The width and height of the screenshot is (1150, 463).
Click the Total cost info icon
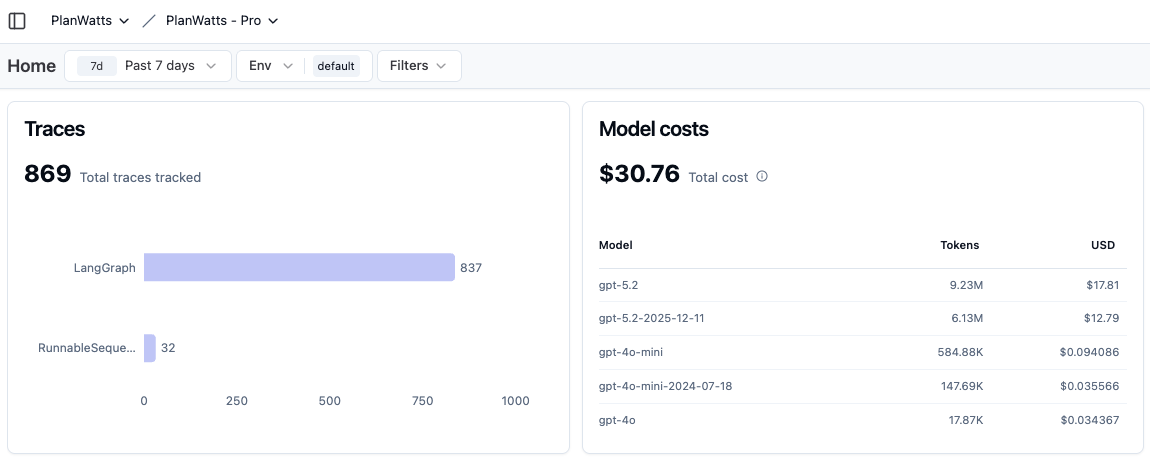(762, 176)
